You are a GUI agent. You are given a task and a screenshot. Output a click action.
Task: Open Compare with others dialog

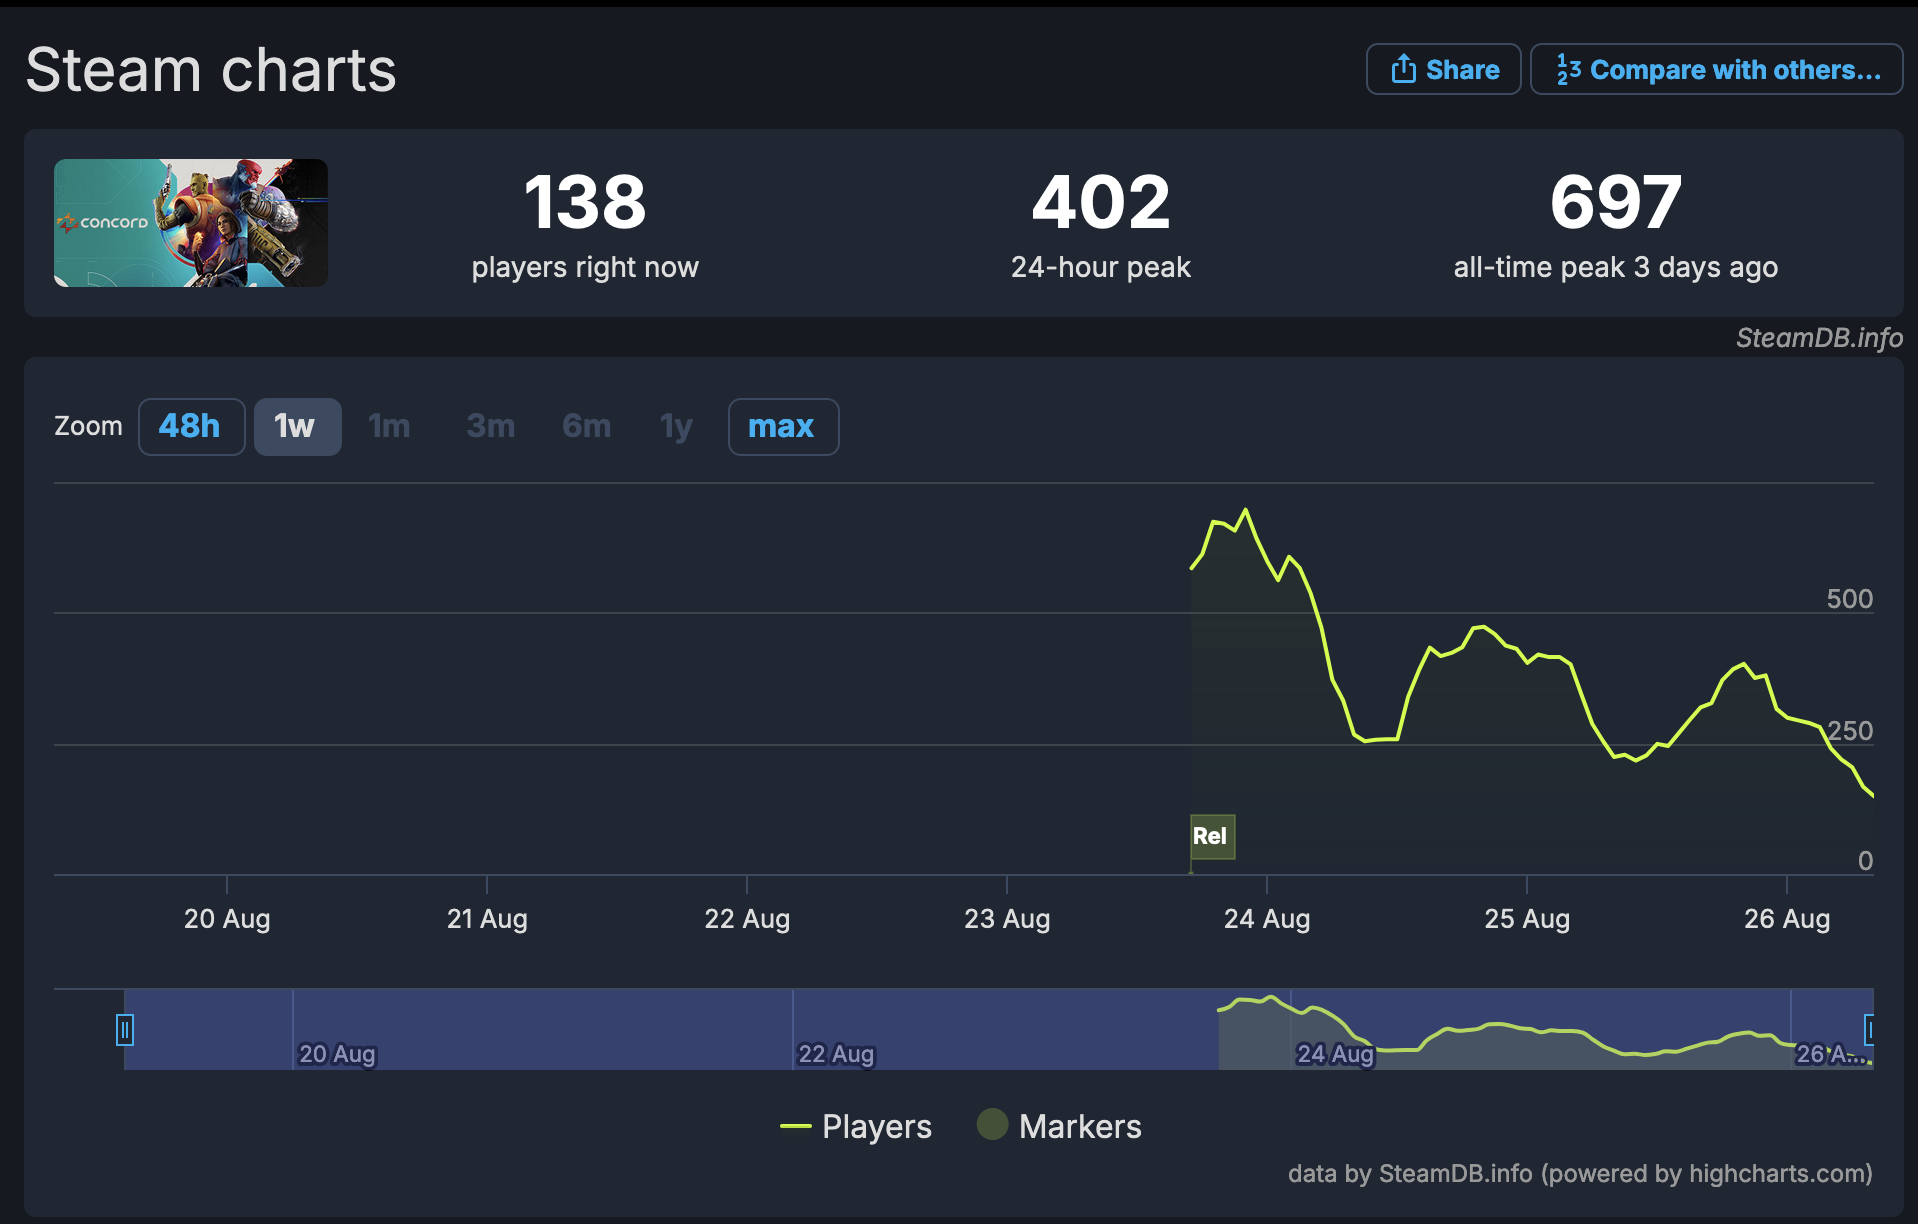(x=1716, y=69)
